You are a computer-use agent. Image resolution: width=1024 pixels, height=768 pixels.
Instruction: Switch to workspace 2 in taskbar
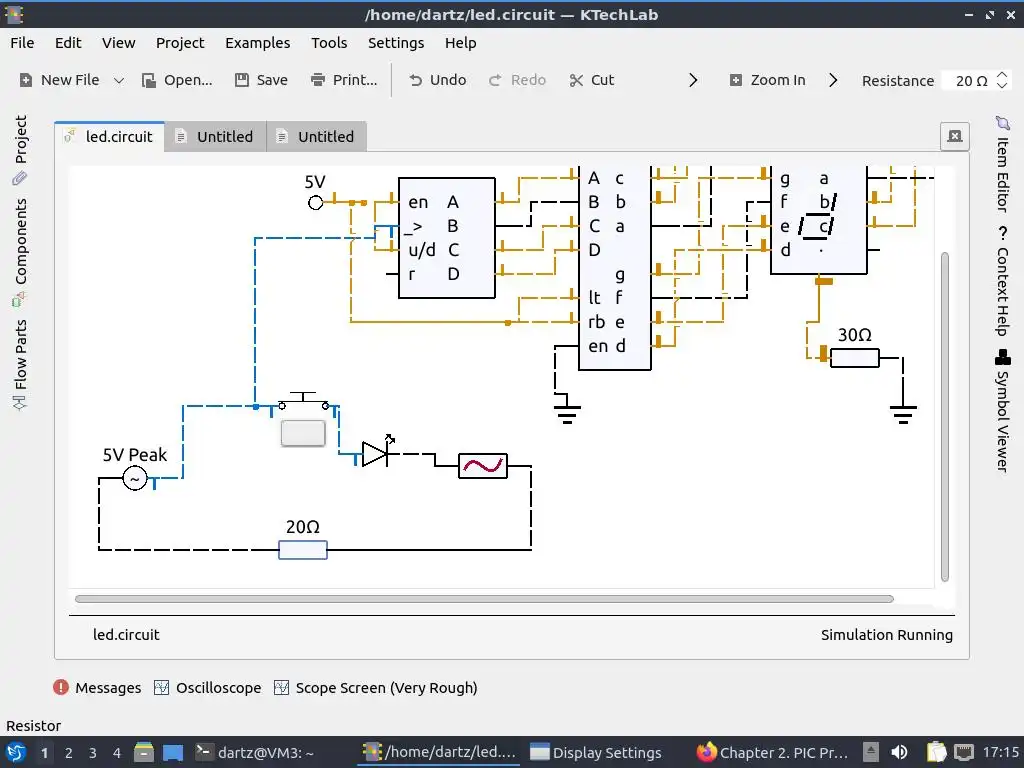(69, 753)
